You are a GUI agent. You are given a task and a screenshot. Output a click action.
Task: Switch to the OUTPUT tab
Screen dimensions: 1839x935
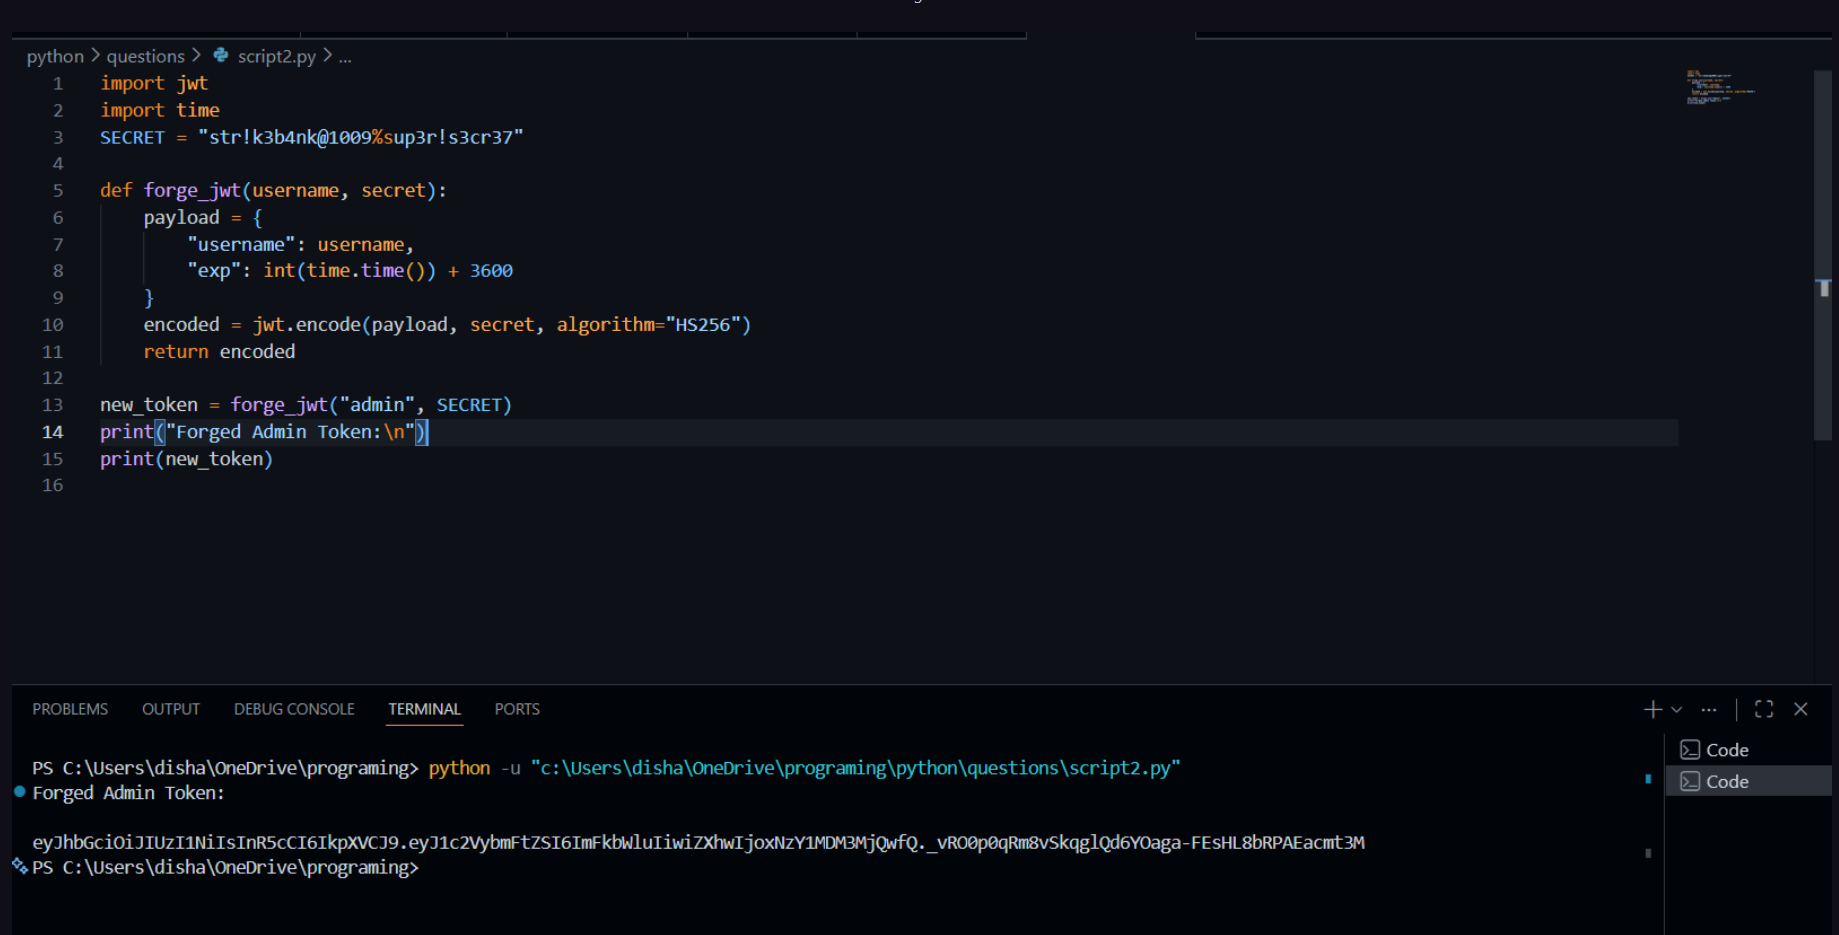[x=171, y=709]
